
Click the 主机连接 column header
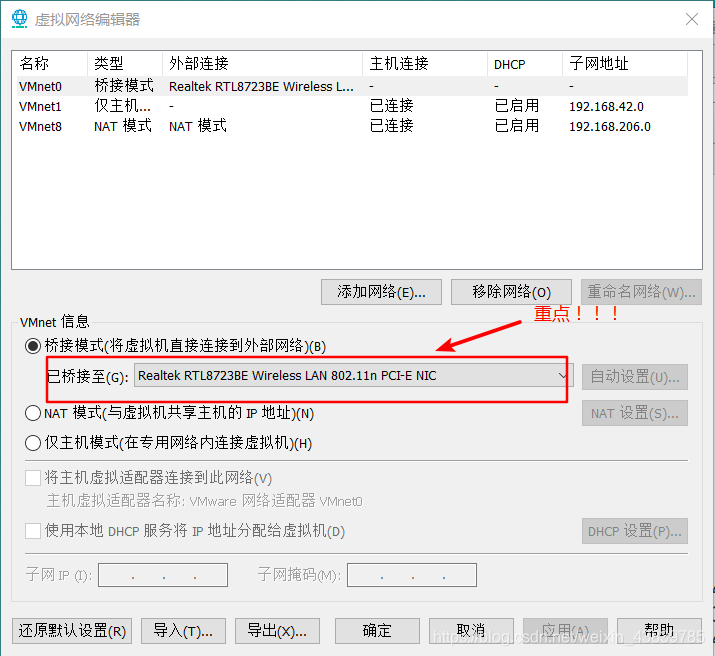click(425, 64)
